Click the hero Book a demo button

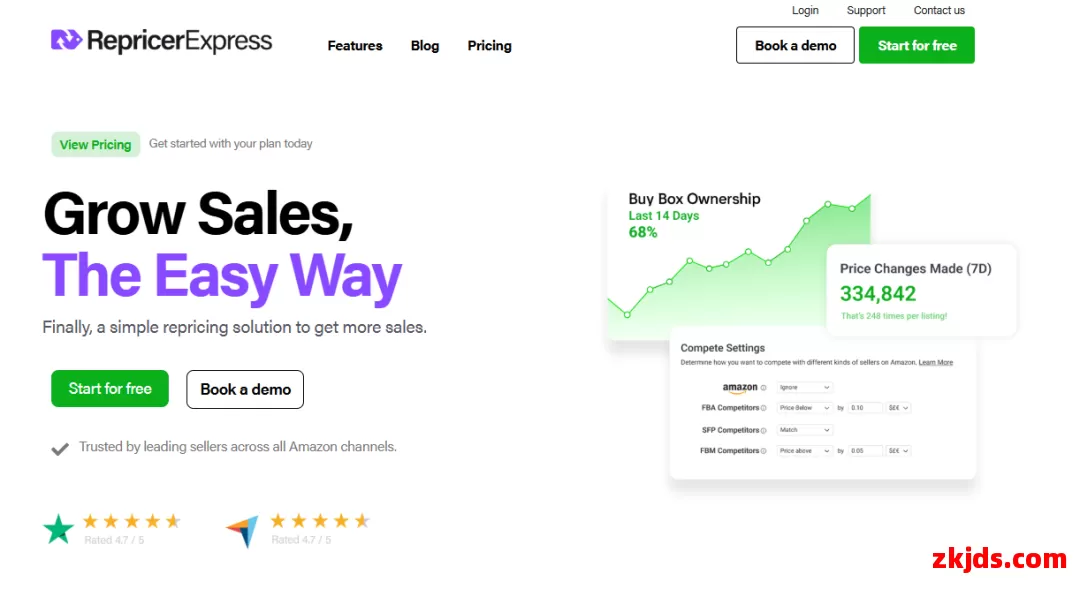(x=245, y=390)
